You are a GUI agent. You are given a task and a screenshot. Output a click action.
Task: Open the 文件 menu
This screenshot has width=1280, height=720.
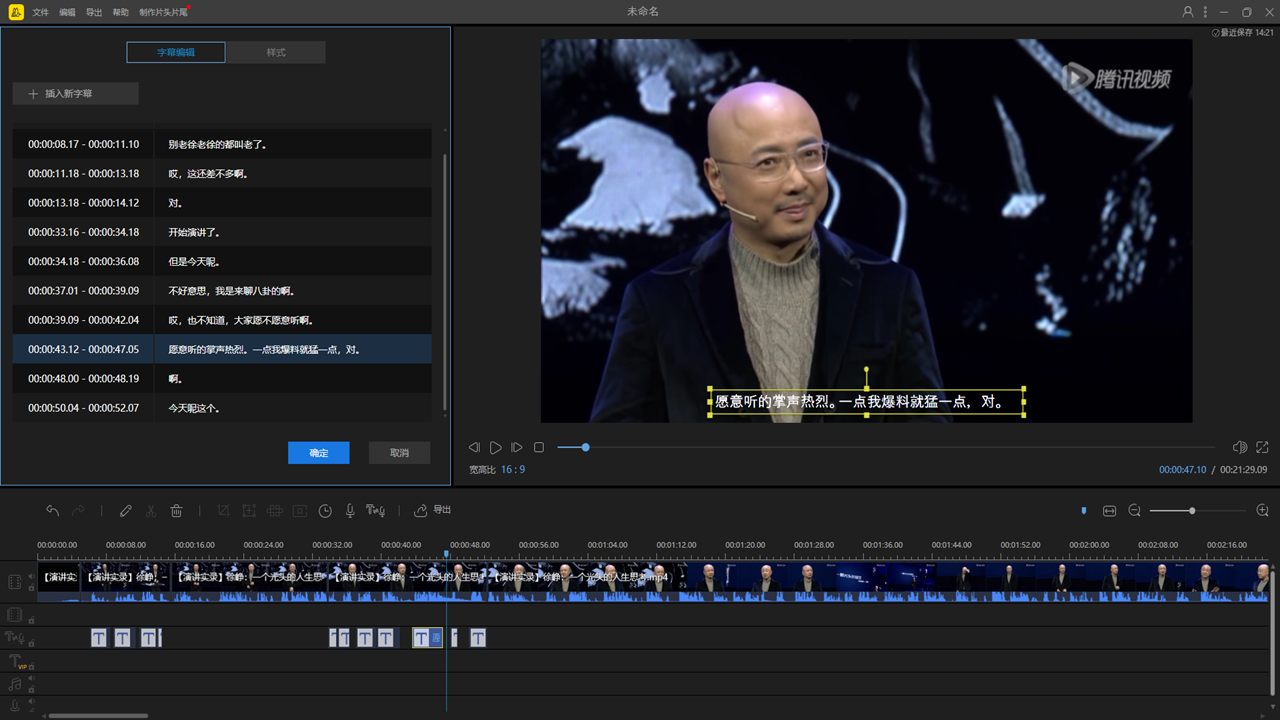click(x=40, y=12)
